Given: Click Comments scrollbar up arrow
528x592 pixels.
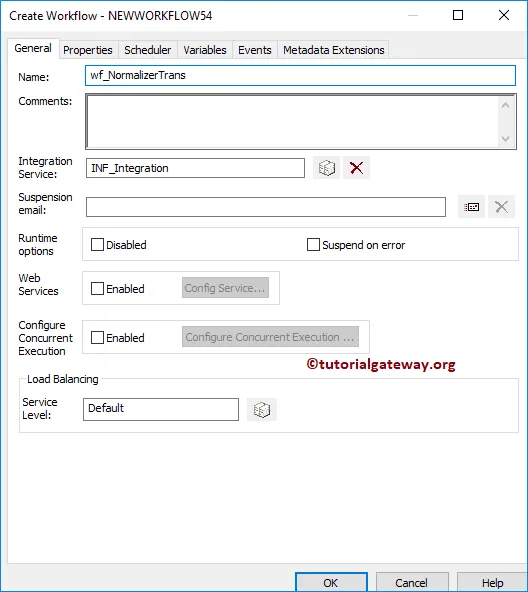Looking at the screenshot, I should click(506, 105).
